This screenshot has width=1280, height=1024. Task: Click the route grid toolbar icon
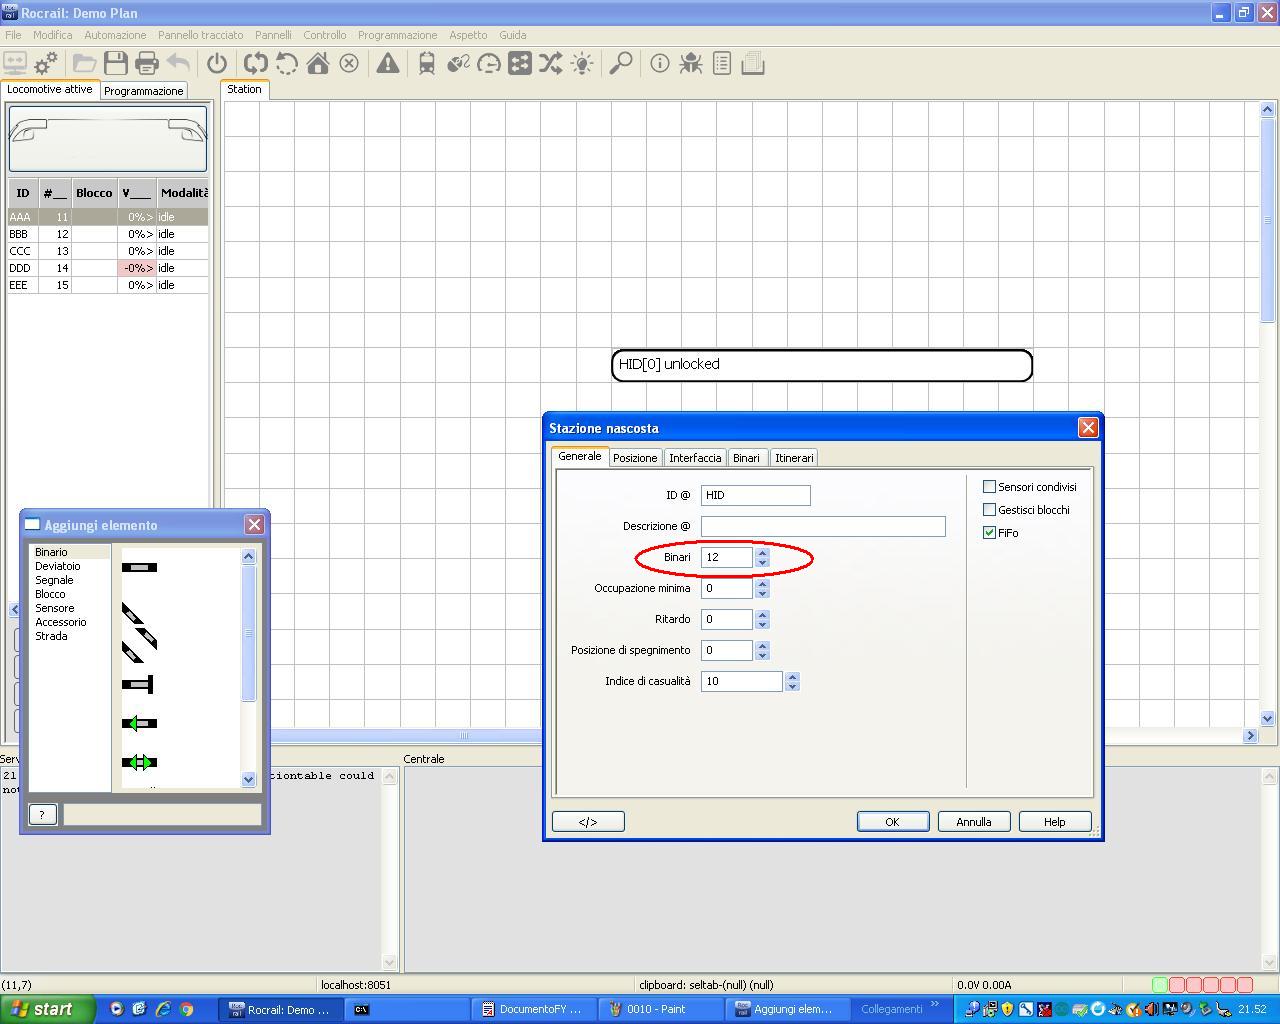tap(520, 64)
